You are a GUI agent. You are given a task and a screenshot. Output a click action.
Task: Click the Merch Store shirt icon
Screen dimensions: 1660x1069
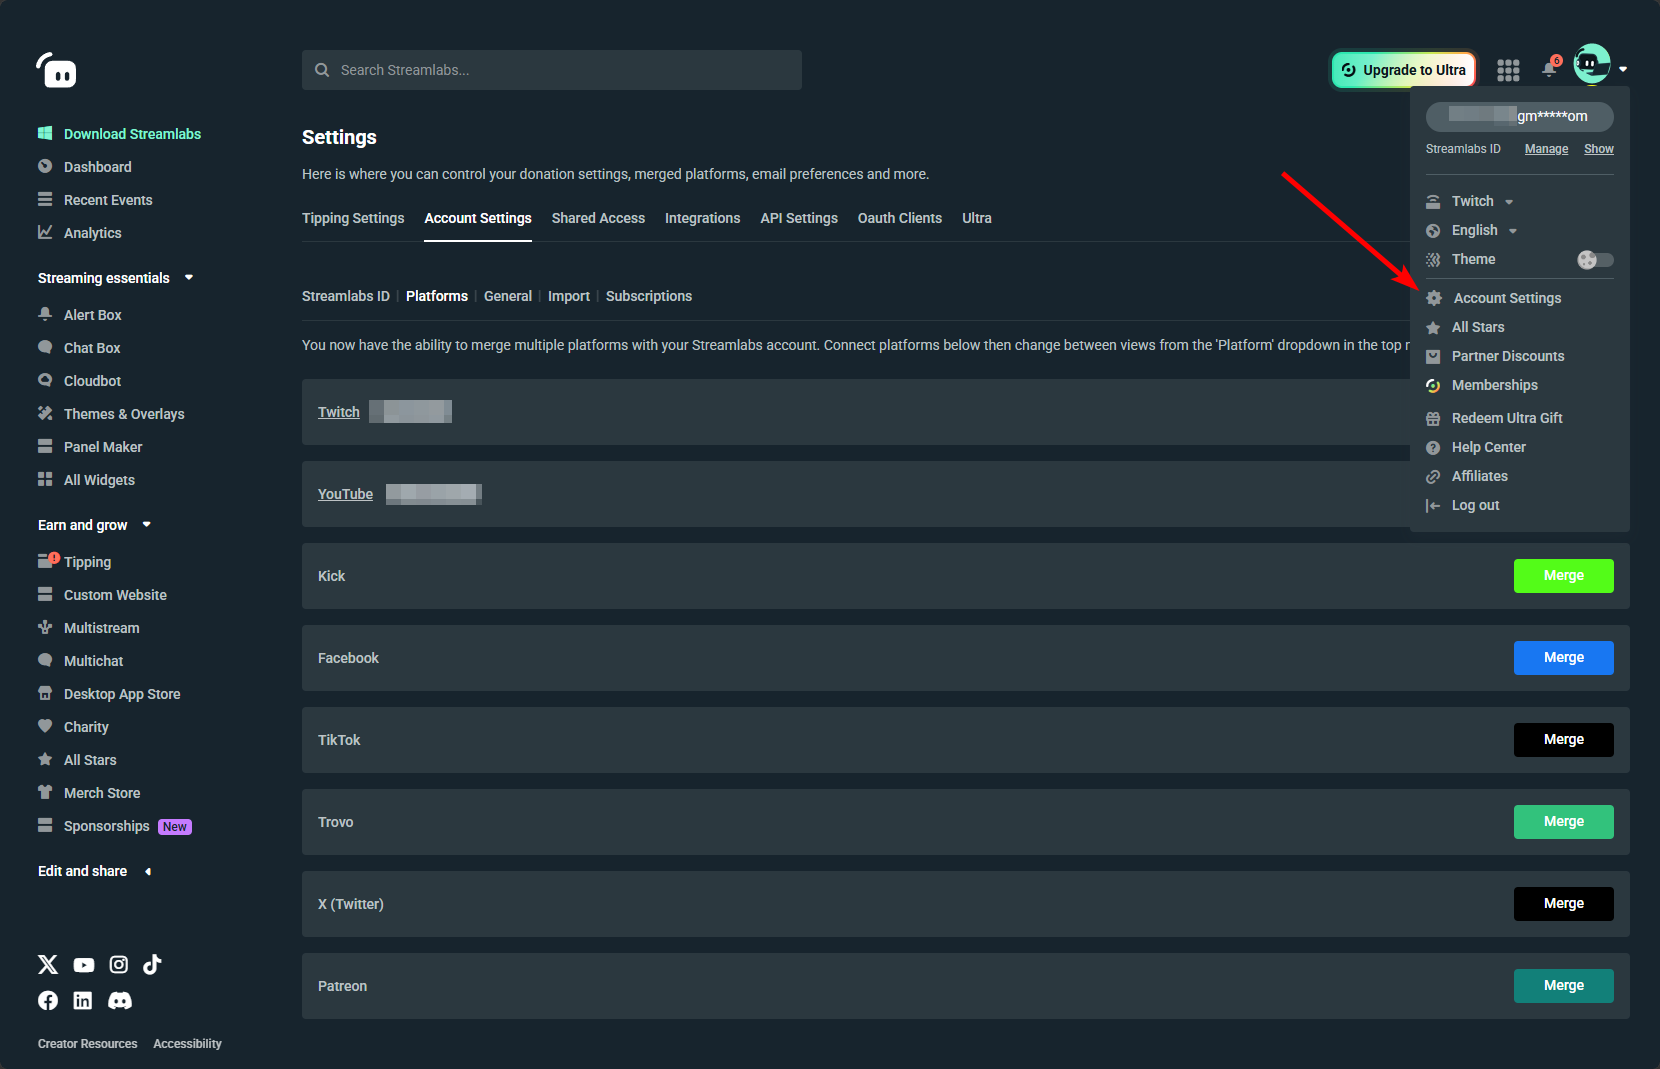pyautogui.click(x=45, y=792)
